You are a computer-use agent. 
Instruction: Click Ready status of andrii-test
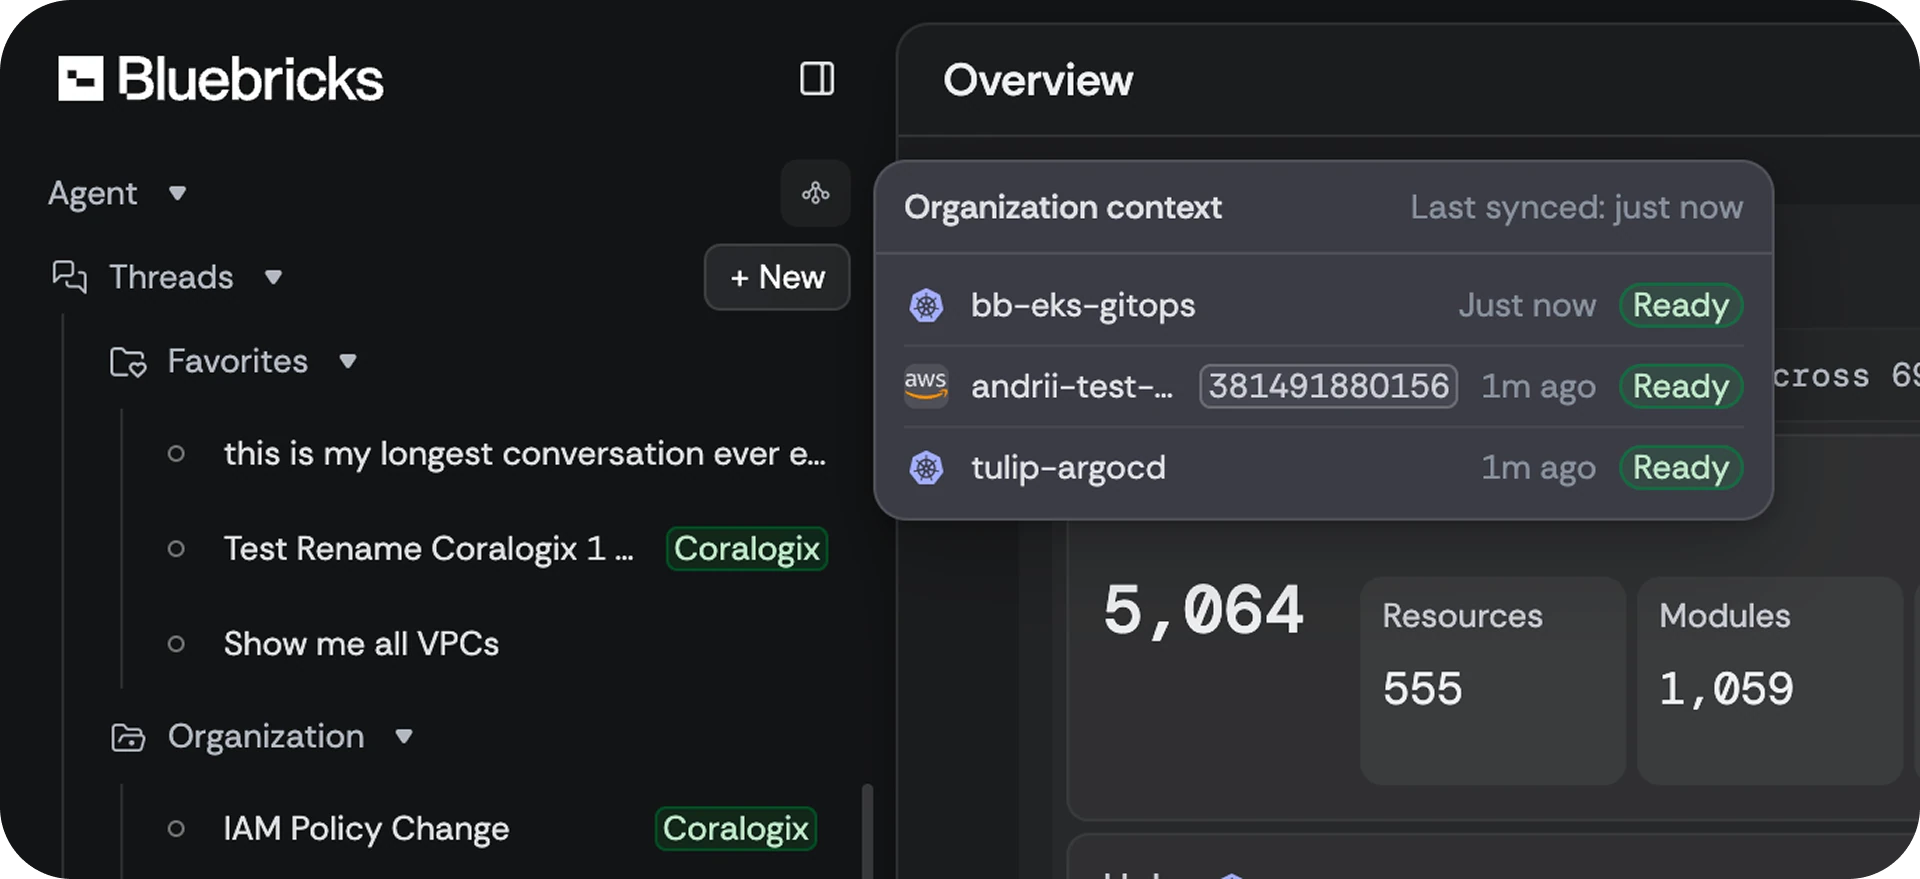click(1681, 386)
